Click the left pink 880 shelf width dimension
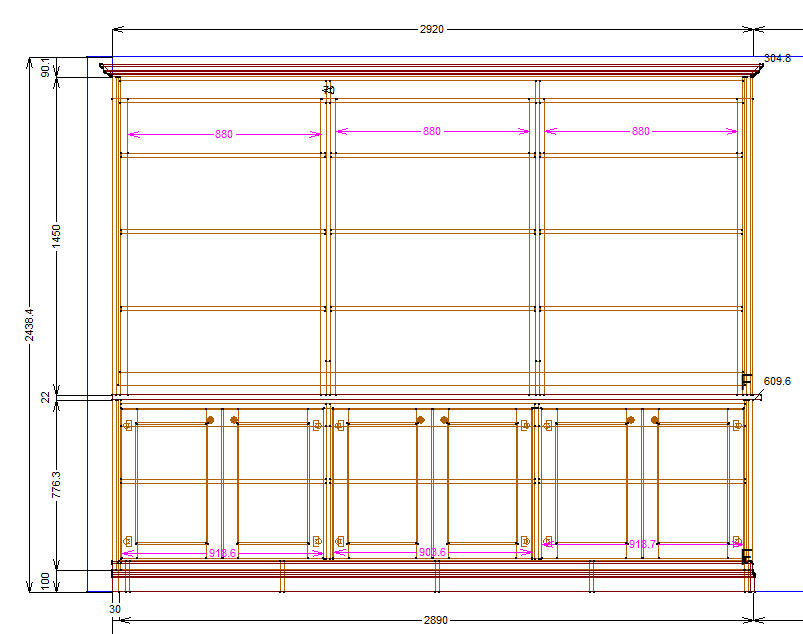The width and height of the screenshot is (803, 634). coord(224,130)
